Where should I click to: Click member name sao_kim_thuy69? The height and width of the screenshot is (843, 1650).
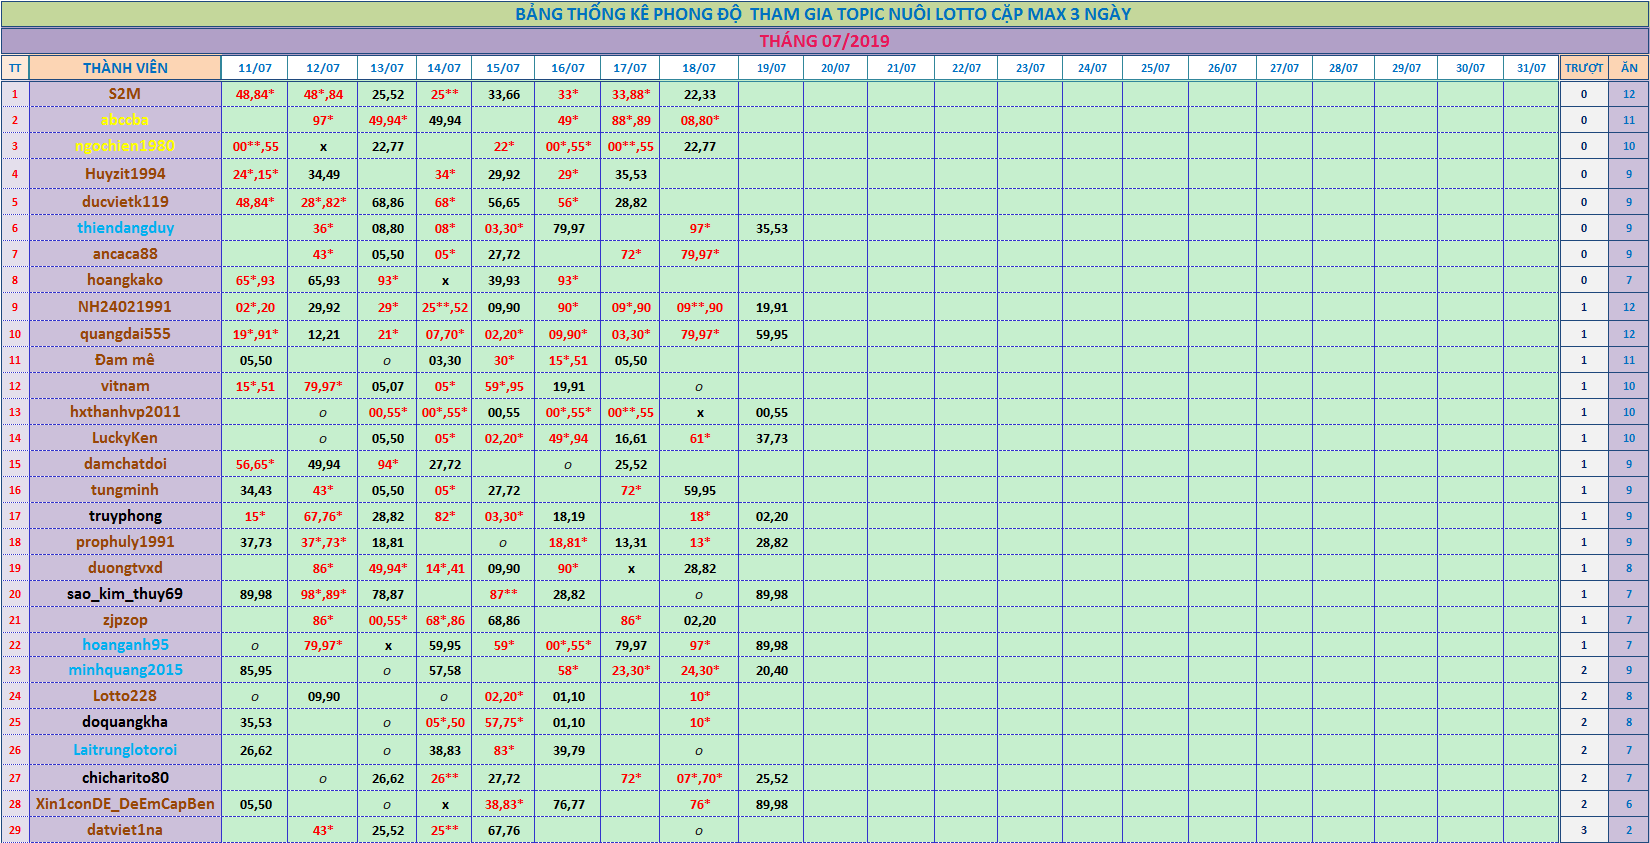[125, 594]
